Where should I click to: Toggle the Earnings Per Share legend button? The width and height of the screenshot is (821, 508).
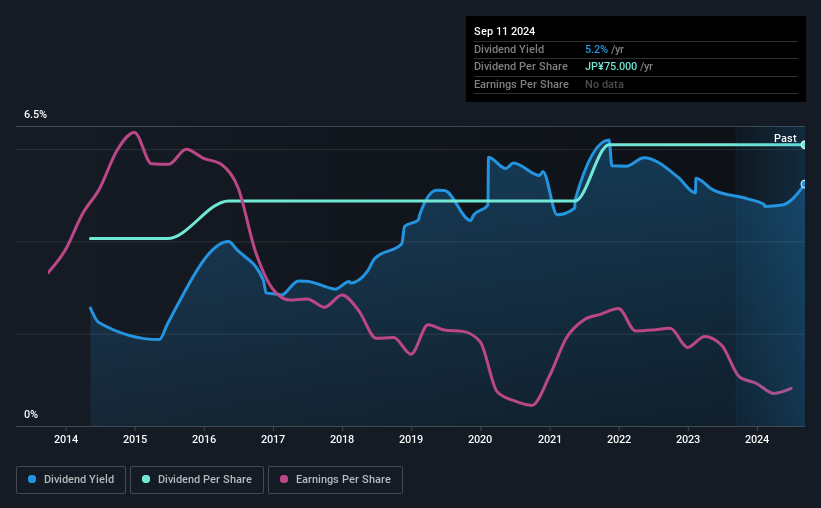coord(335,479)
